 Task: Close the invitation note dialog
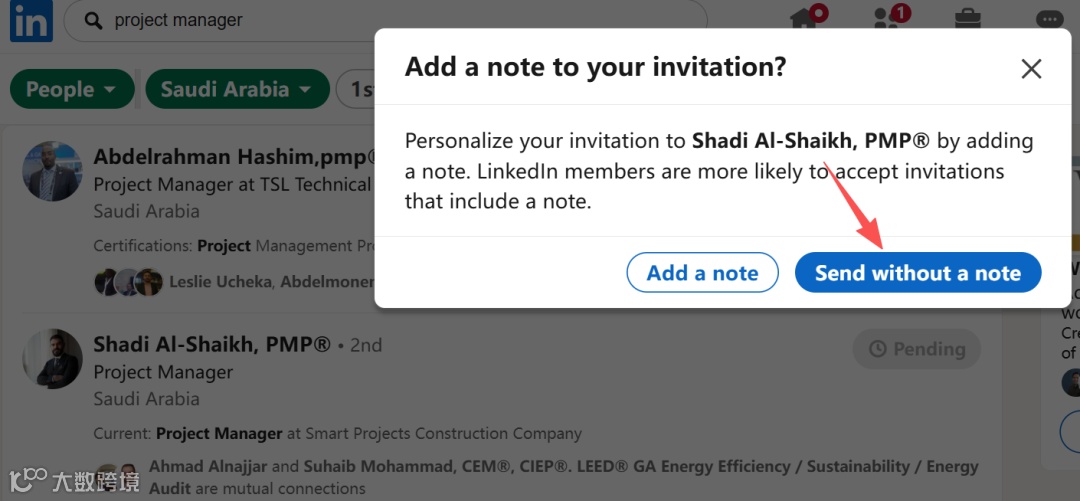1031,69
